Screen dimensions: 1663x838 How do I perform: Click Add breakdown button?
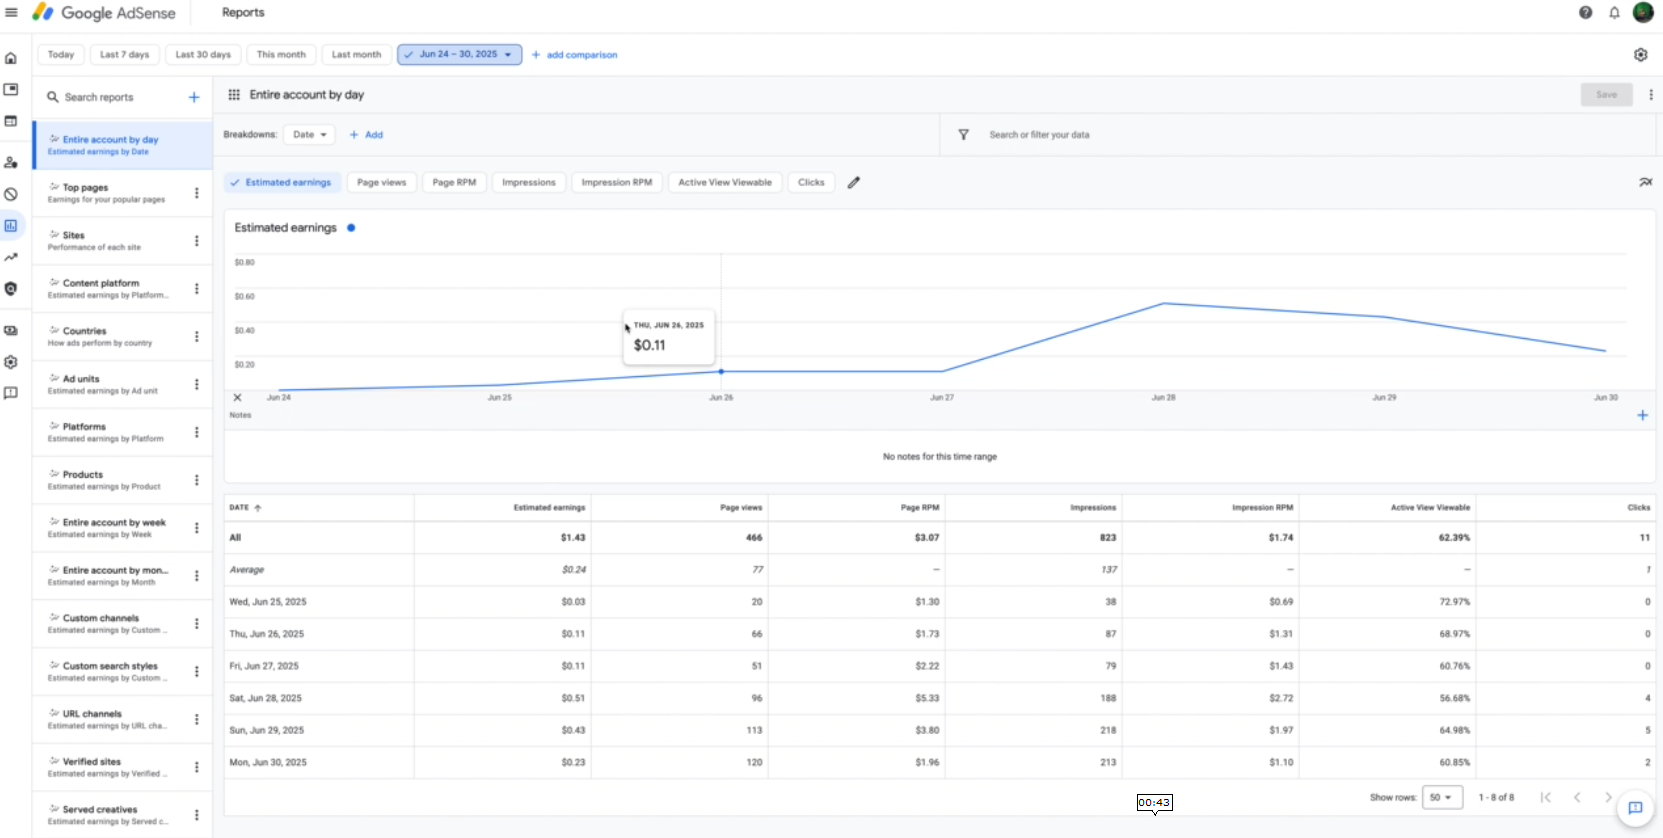(x=366, y=135)
